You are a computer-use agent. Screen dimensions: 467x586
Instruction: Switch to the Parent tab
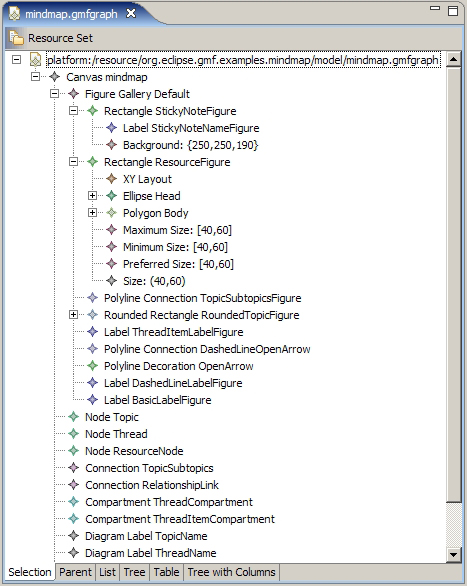coord(75,572)
